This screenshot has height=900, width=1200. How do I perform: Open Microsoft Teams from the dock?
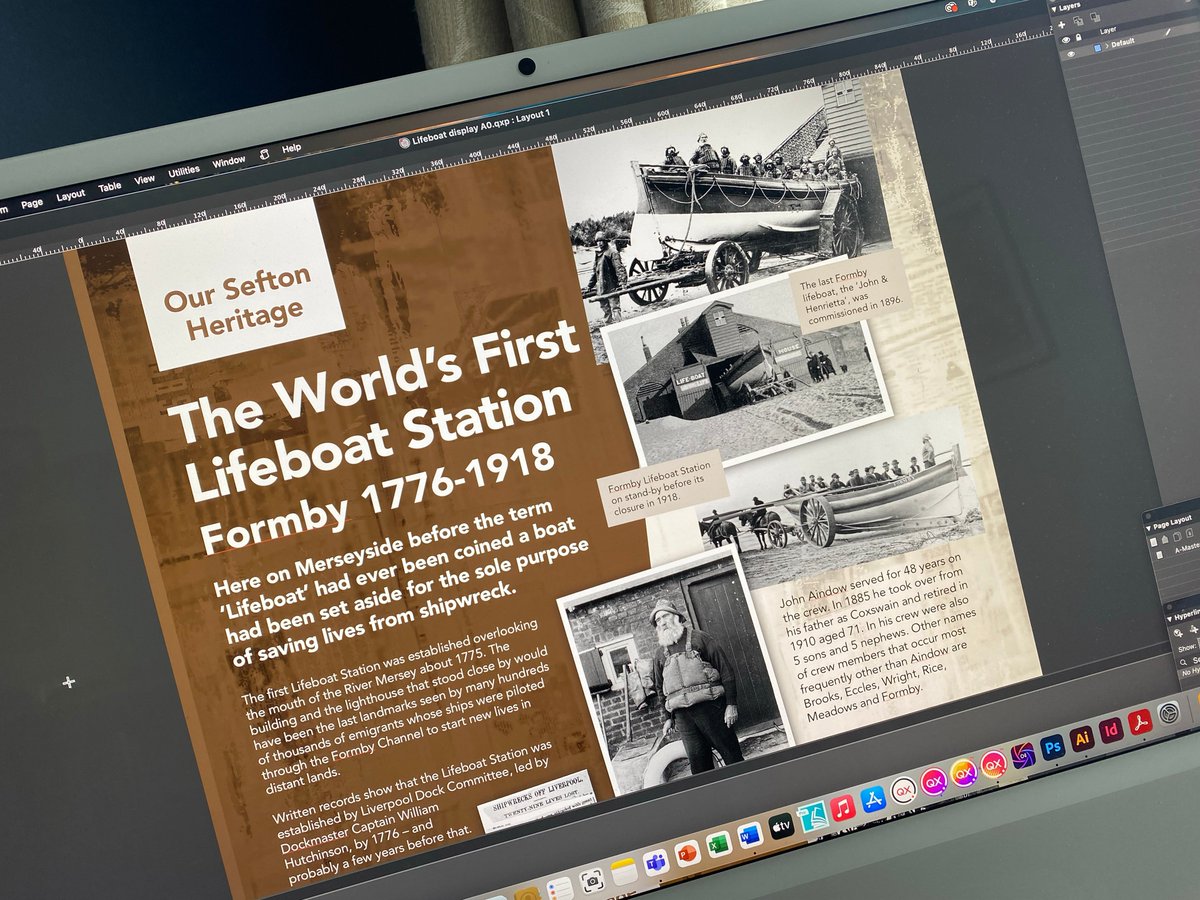[656, 863]
